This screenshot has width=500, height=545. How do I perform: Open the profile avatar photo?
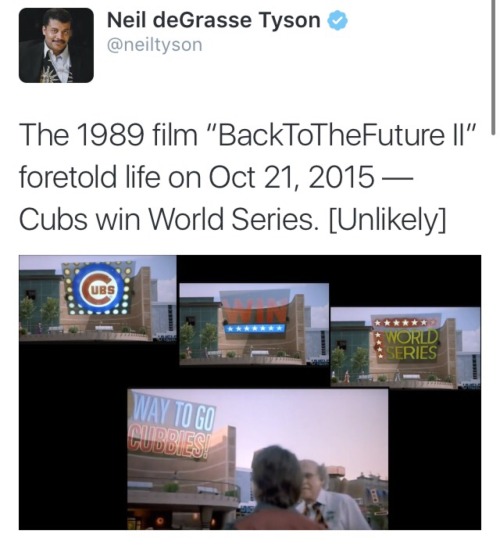[56, 45]
